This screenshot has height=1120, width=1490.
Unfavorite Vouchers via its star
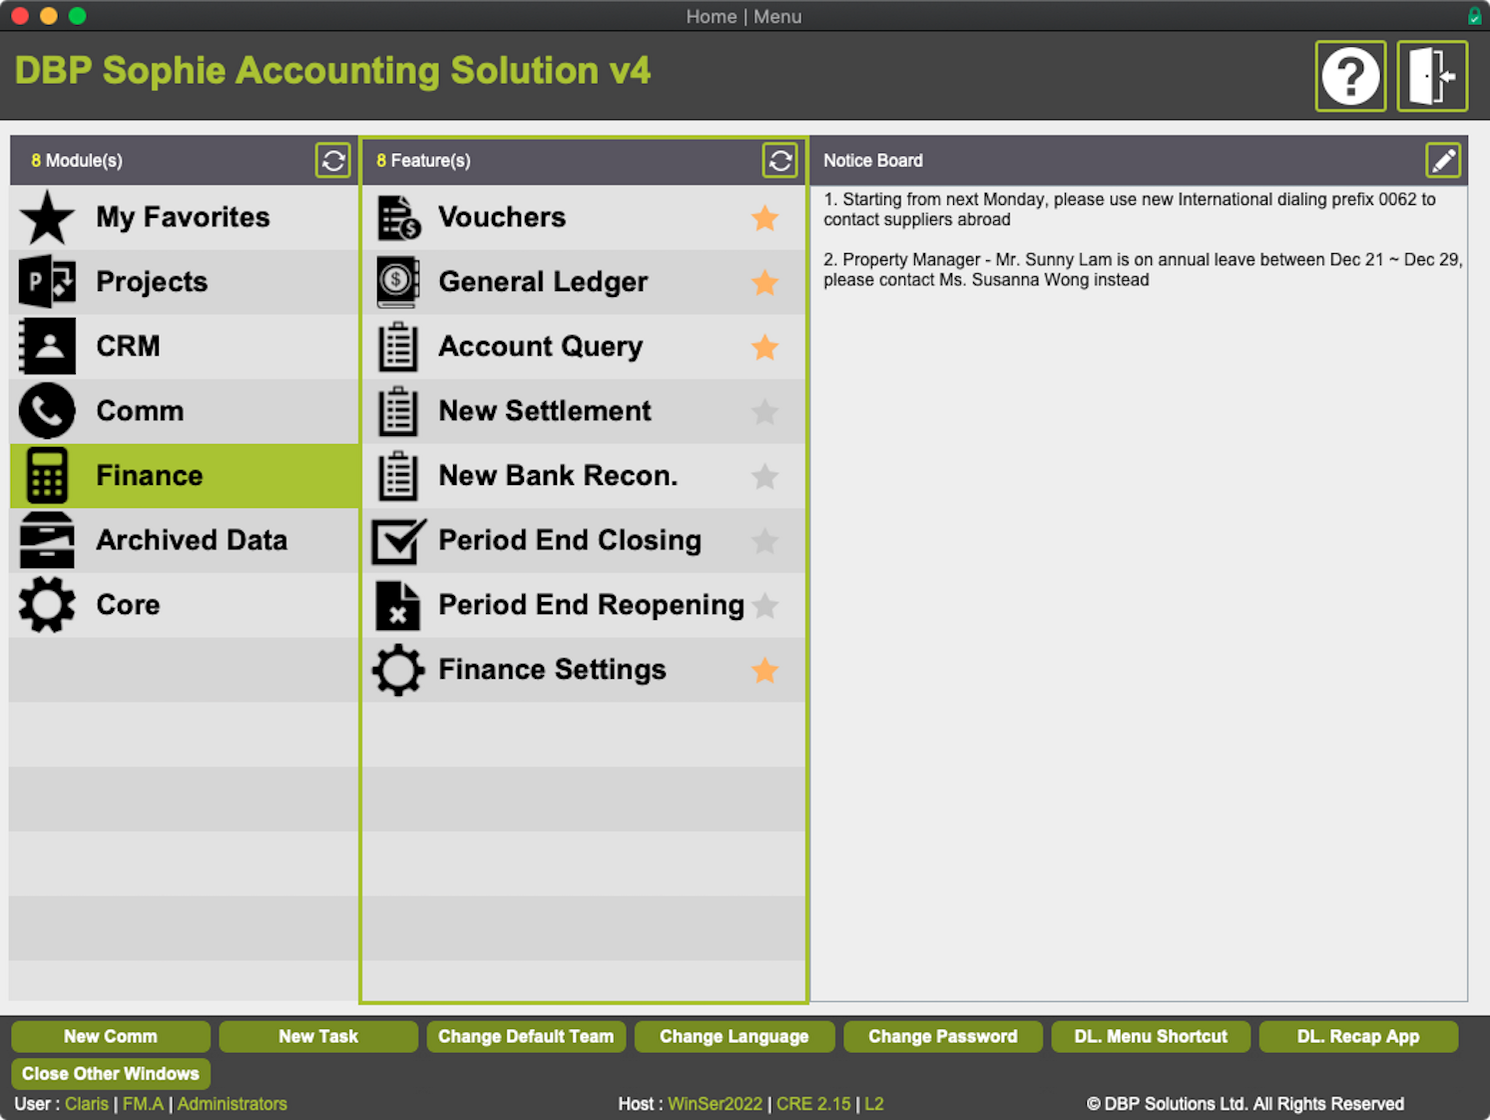coord(765,217)
